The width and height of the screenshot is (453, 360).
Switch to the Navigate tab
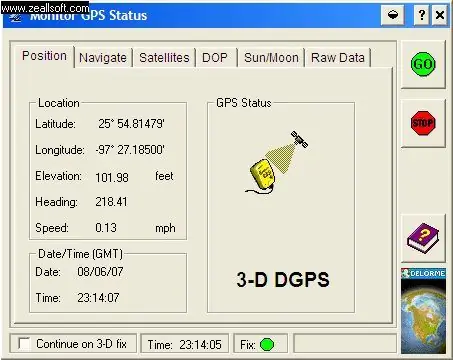[x=103, y=58]
